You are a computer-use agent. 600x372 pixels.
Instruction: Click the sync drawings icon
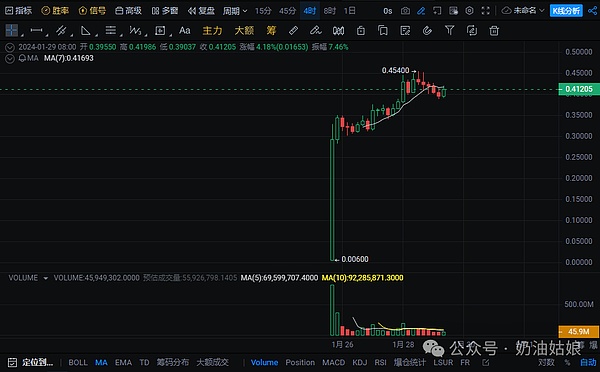coord(472,30)
